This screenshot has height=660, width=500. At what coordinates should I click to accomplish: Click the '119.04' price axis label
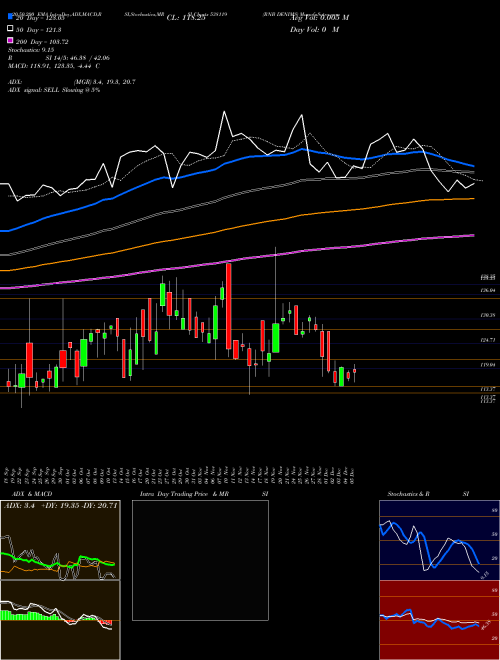click(488, 365)
